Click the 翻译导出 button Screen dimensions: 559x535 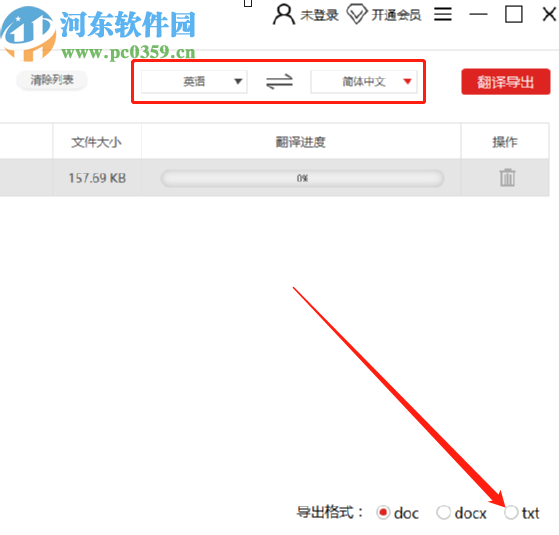506,82
